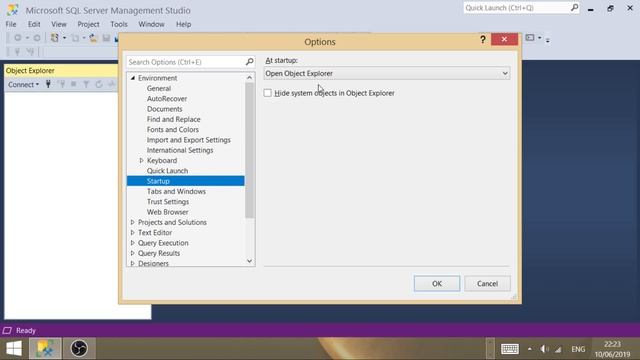Collapse the Environment tree node
Viewport: 640px width, 360px height.
click(133, 78)
